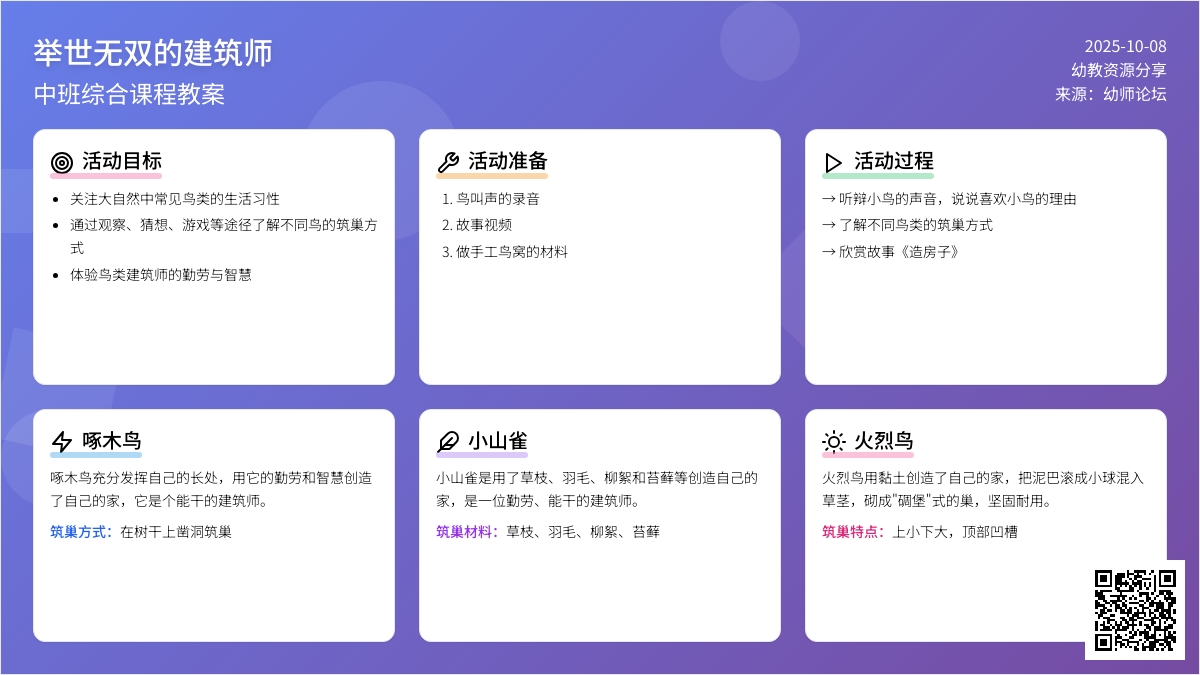Select the 幼教资源分享 header label

(x=1118, y=68)
